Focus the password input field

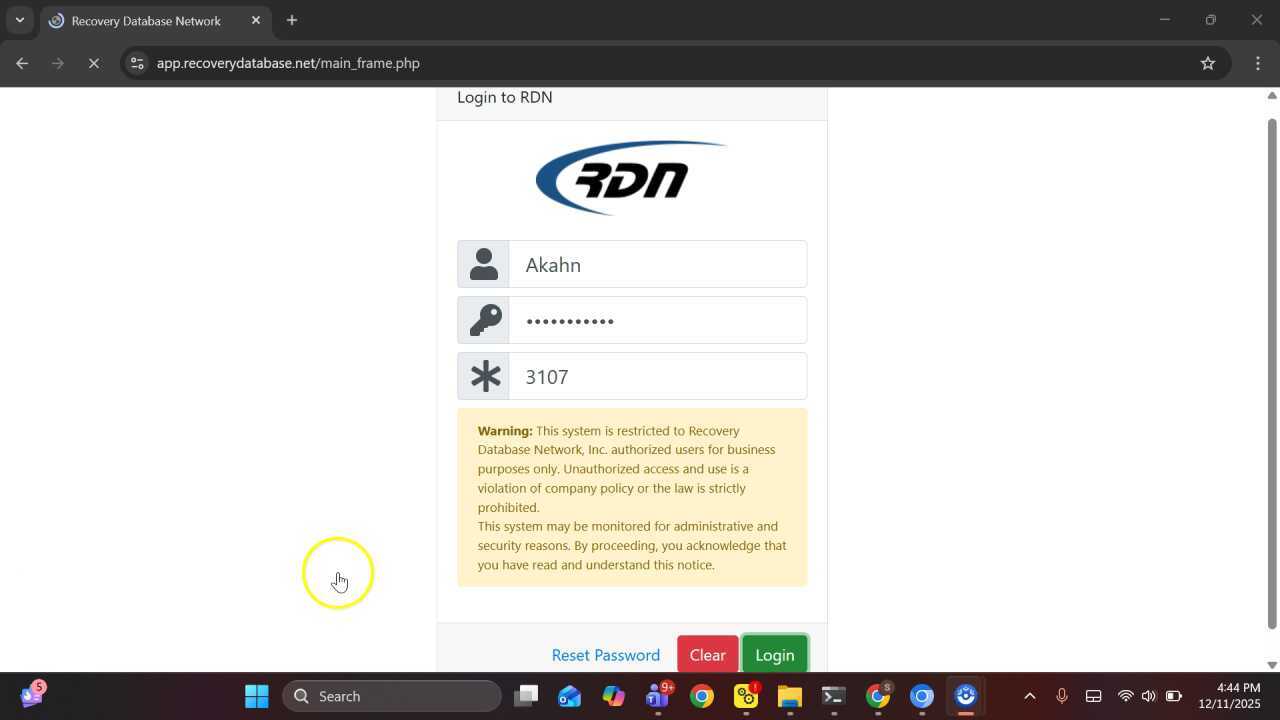pos(657,320)
